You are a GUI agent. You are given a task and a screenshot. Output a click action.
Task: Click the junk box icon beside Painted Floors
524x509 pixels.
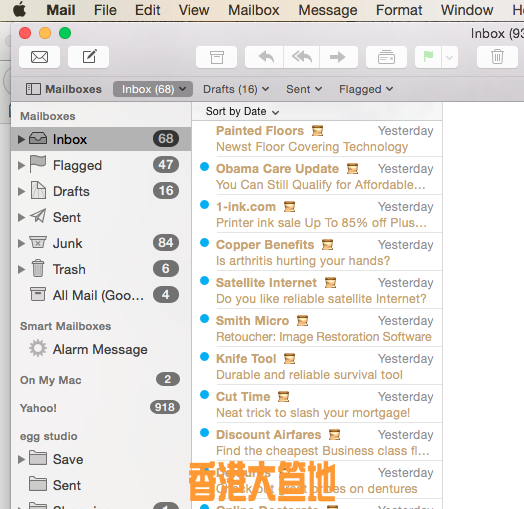pos(317,130)
